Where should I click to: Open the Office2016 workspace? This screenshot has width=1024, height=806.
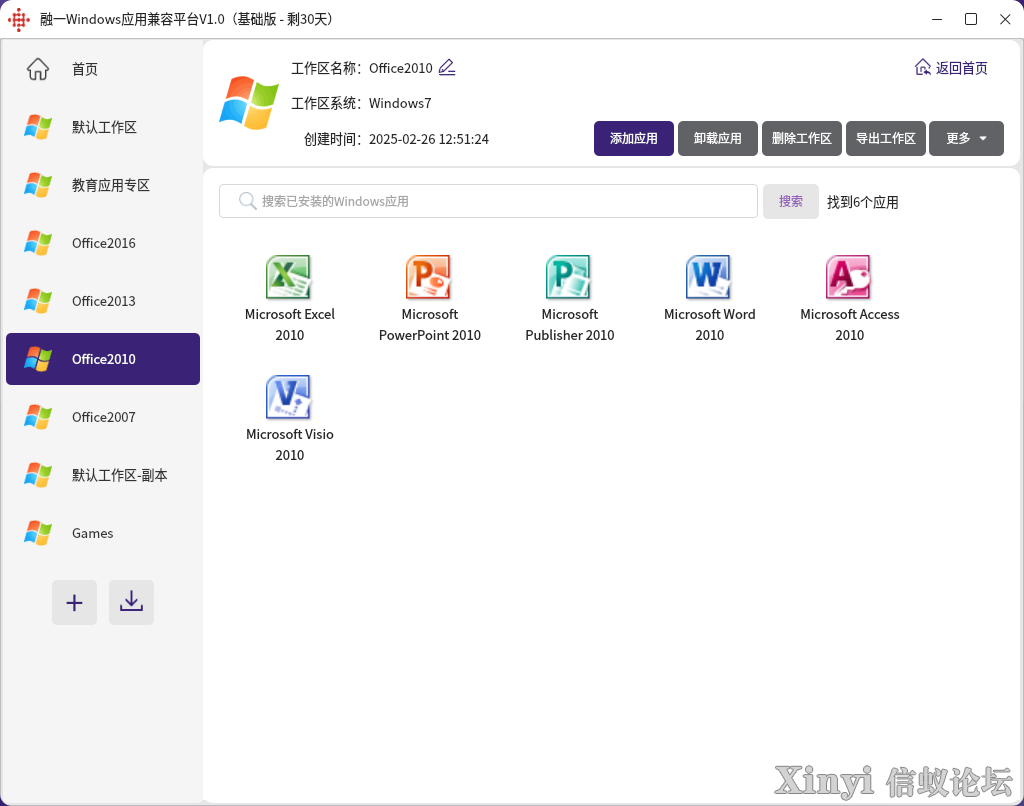[103, 243]
